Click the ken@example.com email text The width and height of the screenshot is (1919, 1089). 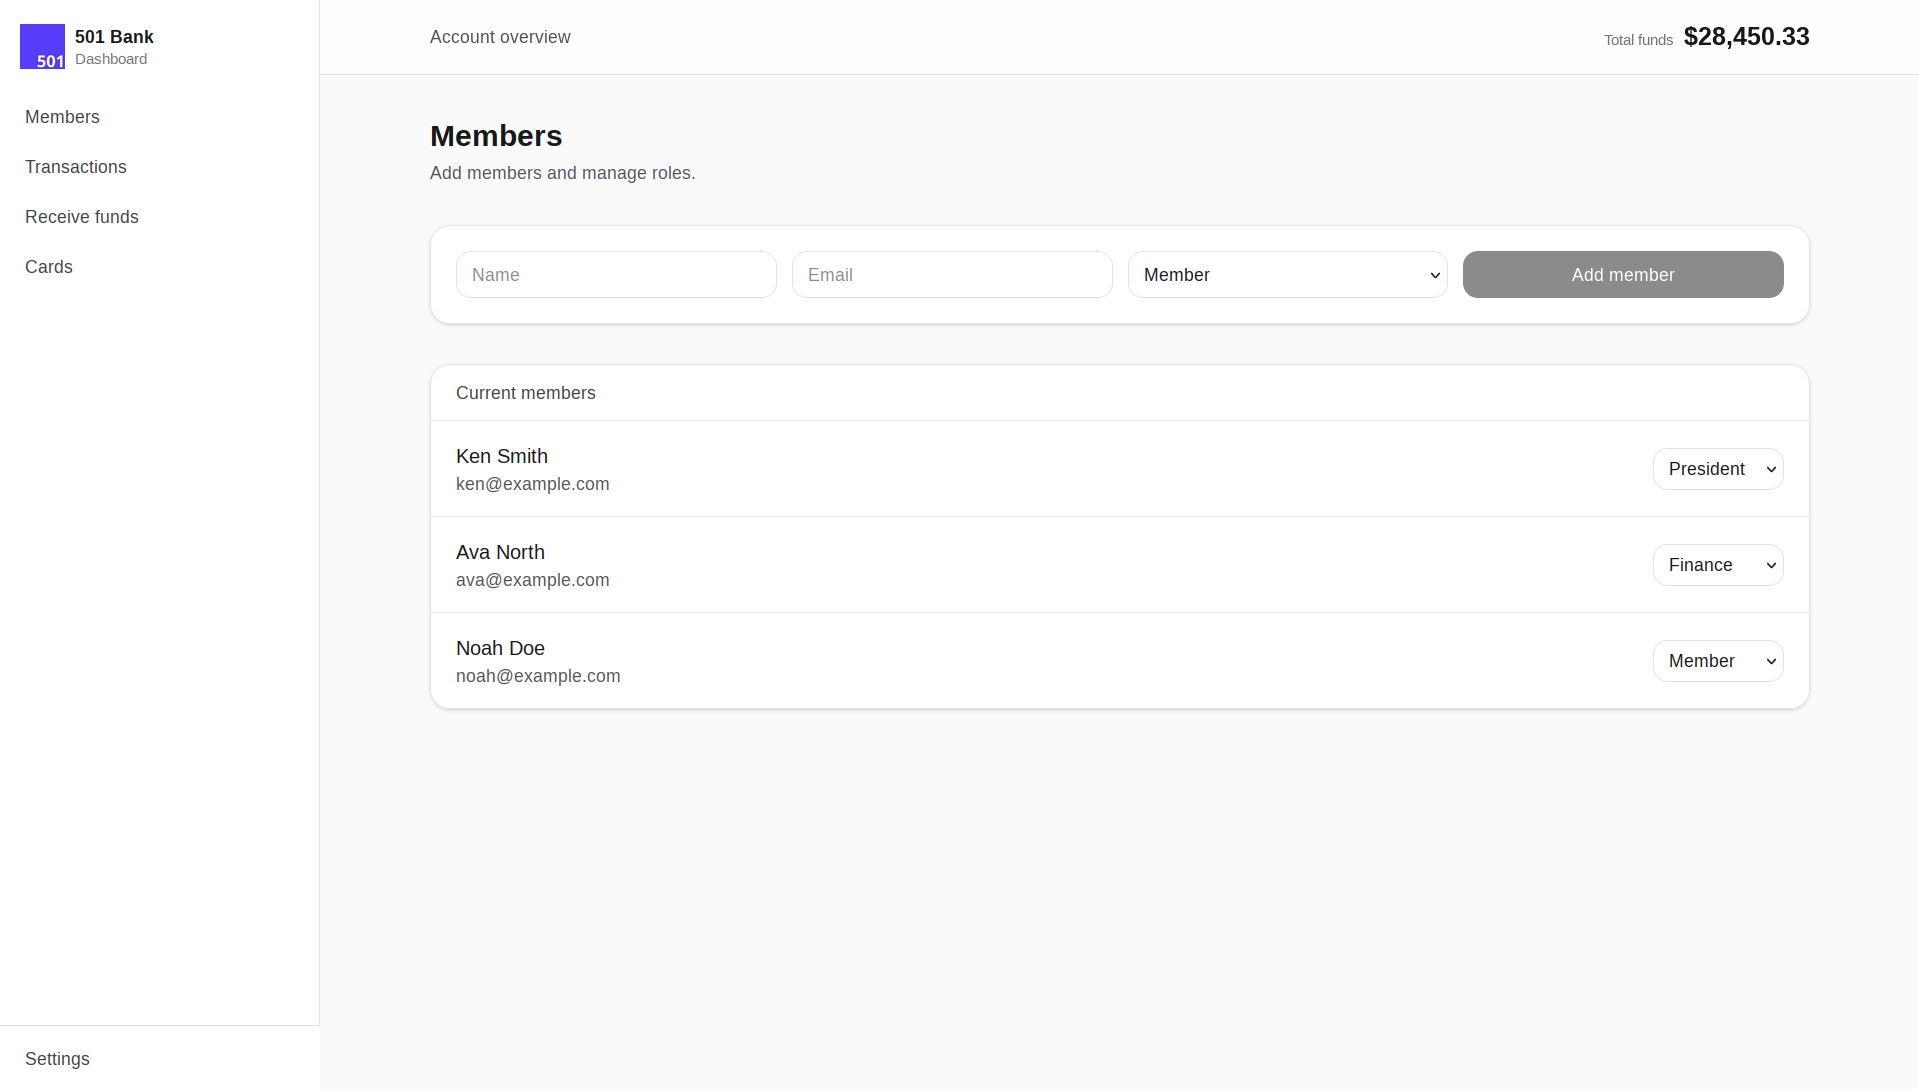[x=532, y=484]
